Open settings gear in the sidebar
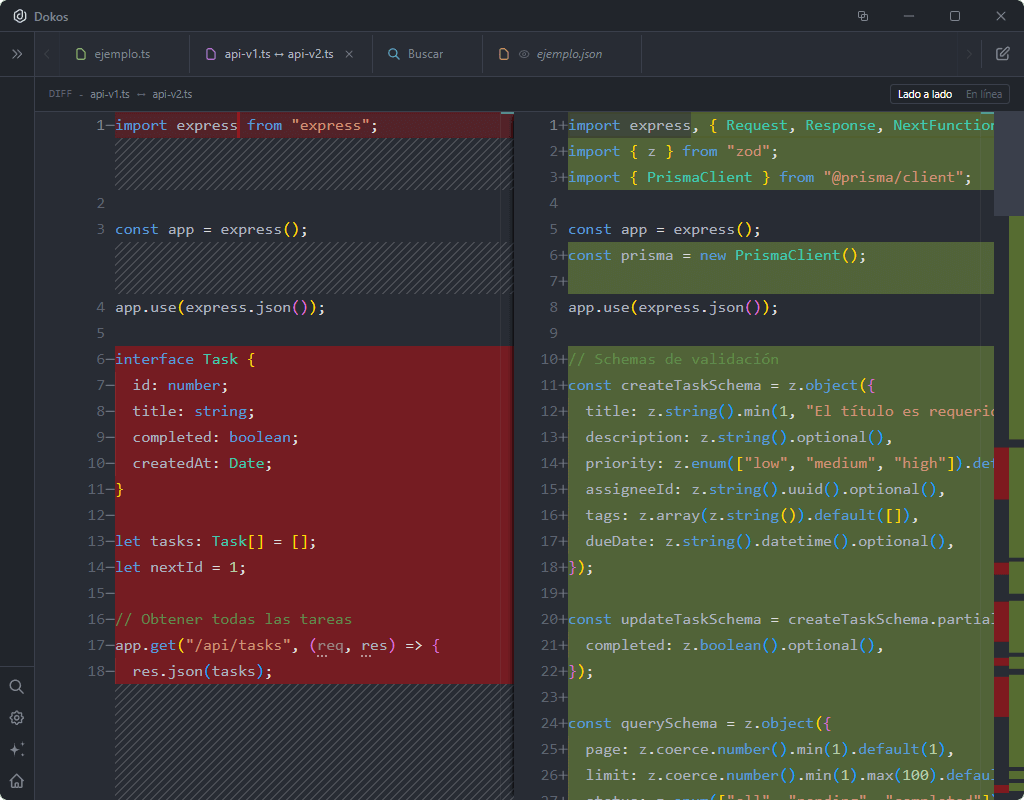Screen dimensions: 1024x800 [17, 718]
